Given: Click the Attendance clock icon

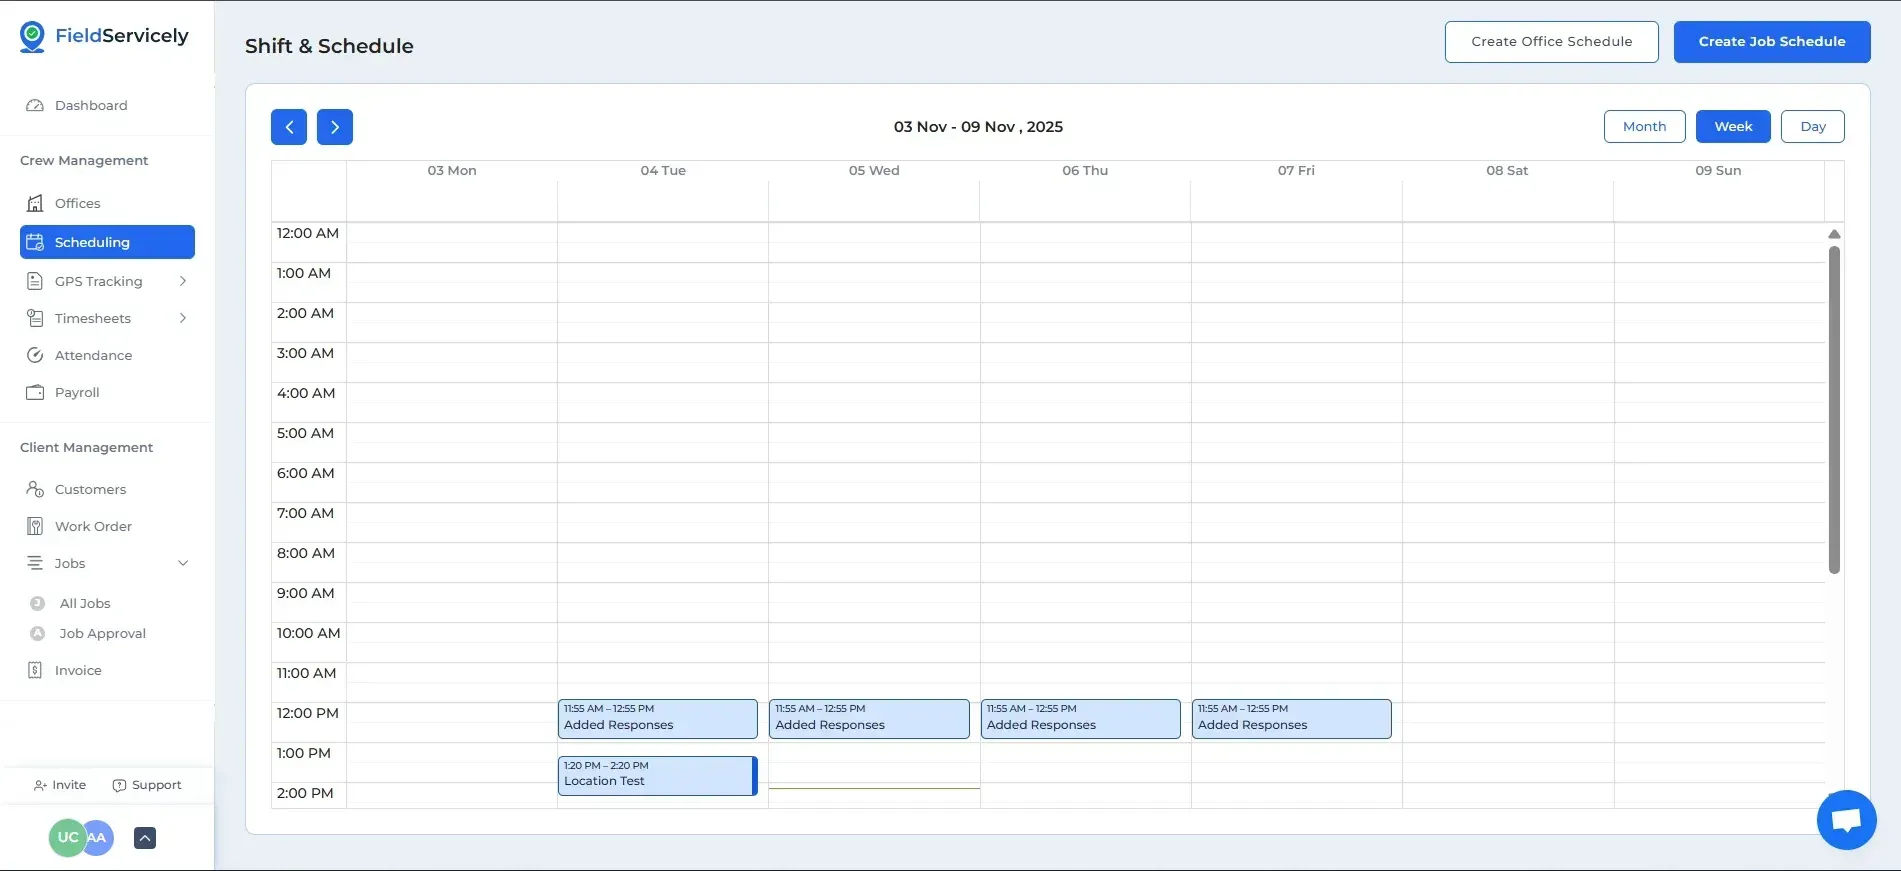Looking at the screenshot, I should (35, 355).
